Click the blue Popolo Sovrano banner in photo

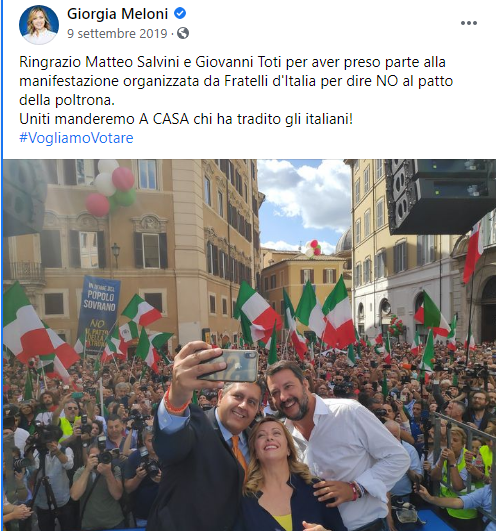(99, 313)
